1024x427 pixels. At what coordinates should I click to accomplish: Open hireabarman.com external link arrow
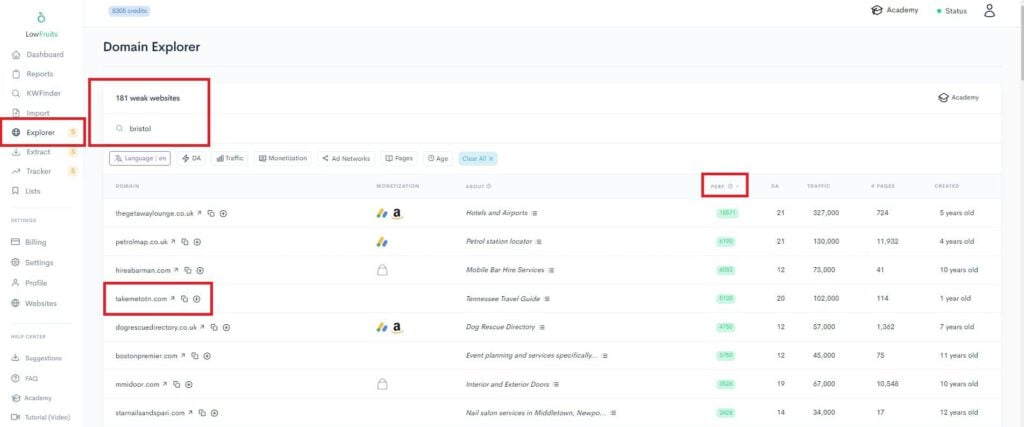click(x=176, y=270)
